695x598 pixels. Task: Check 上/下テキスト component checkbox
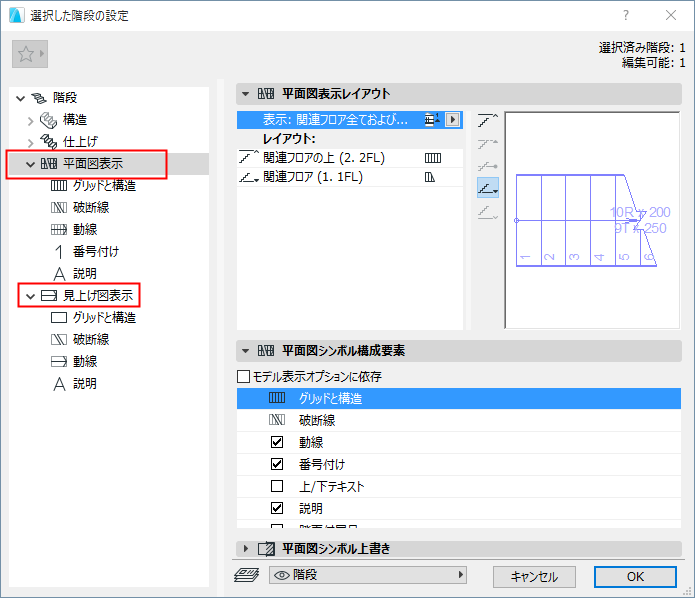click(x=277, y=486)
